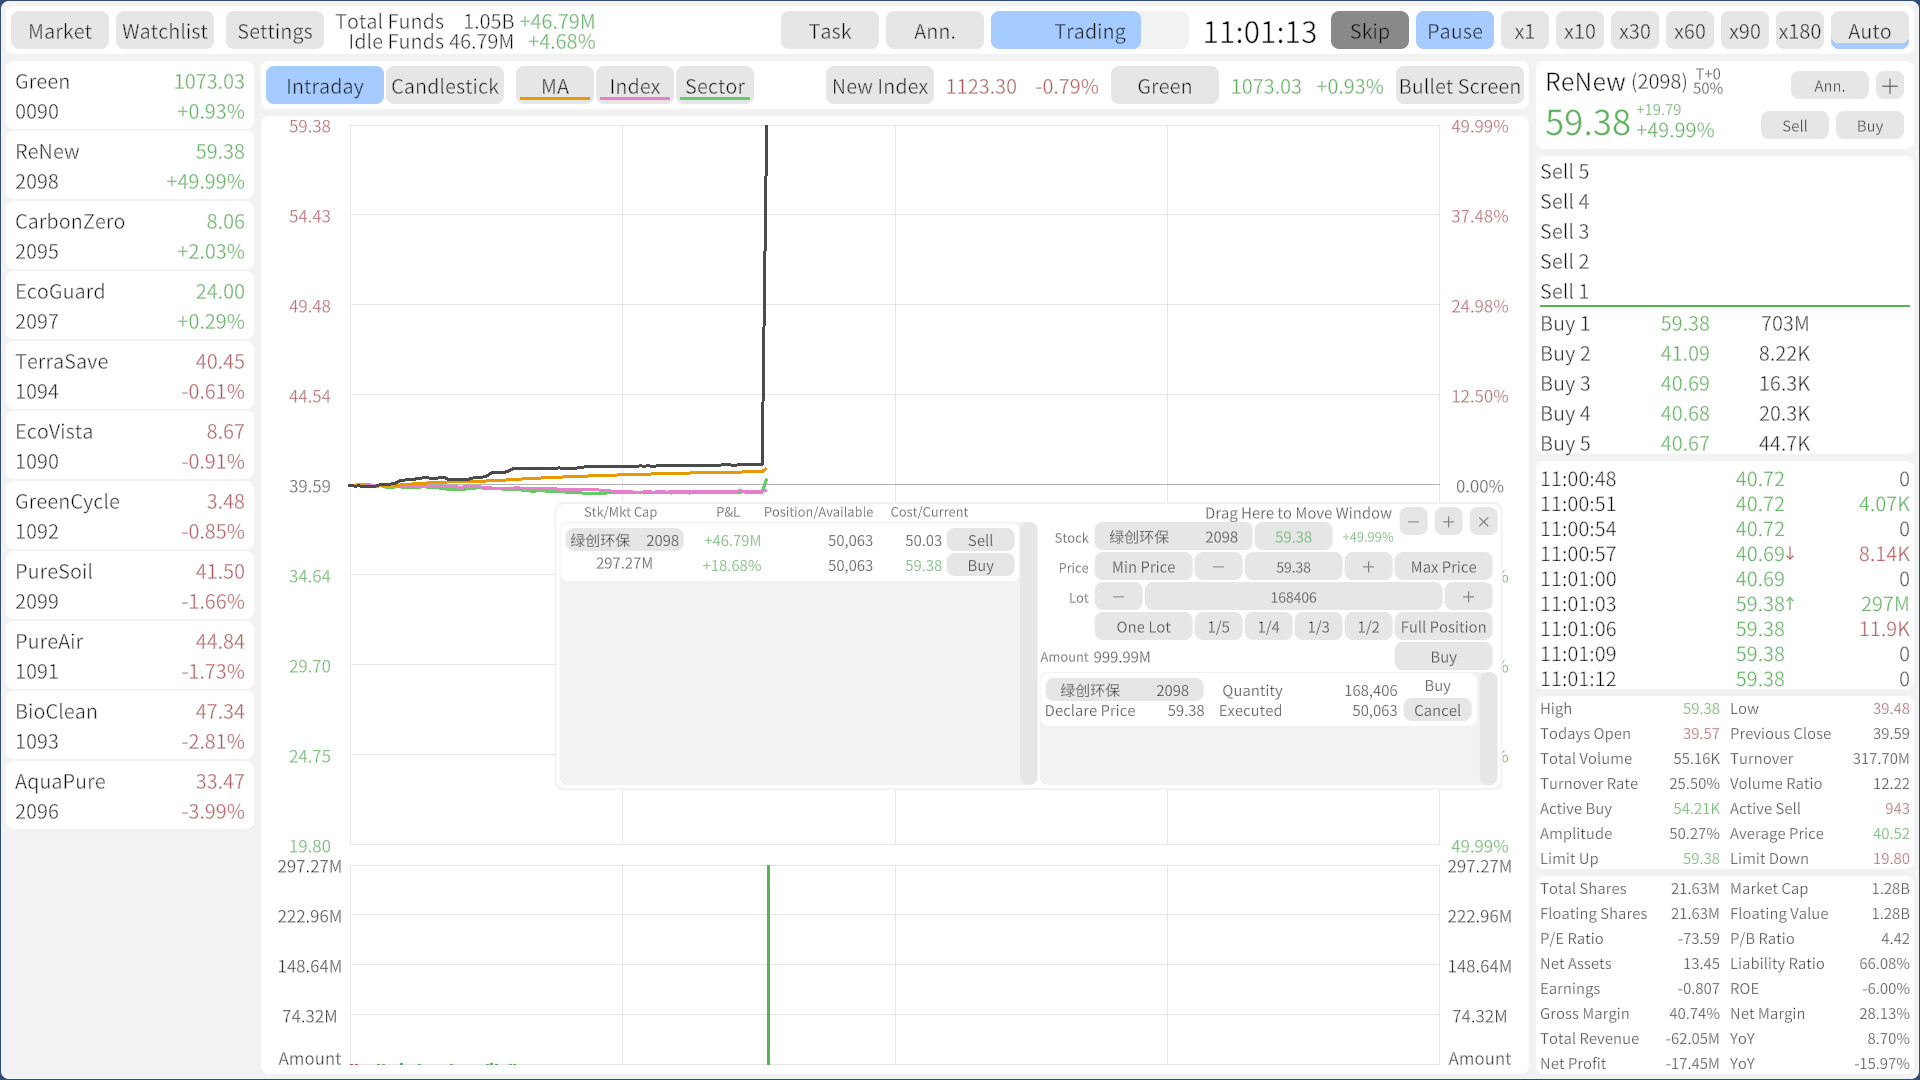Screen dimensions: 1920x1080
Task: Switch to the Candlestick tab
Action: coord(444,85)
